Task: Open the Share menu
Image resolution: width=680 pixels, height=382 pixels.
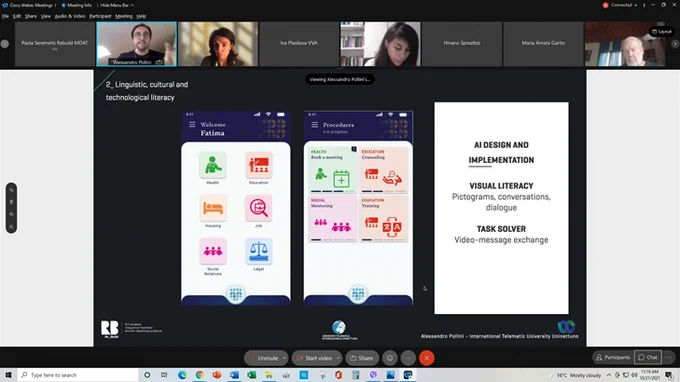Action: click(31, 16)
